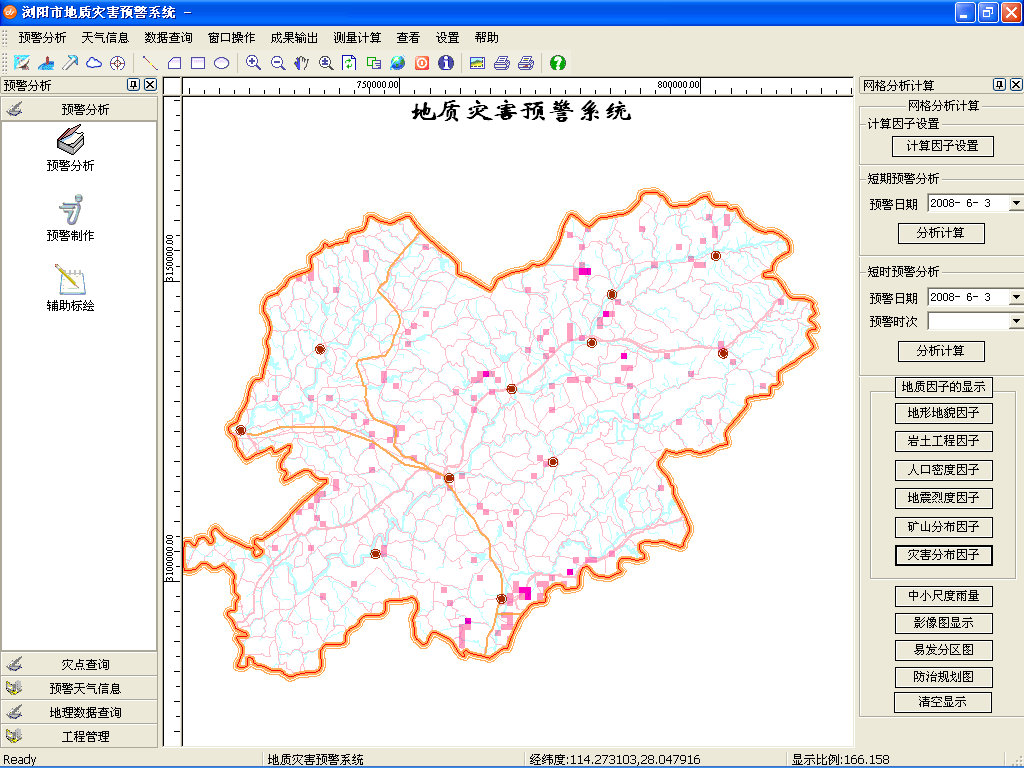Click the globe full-extent toolbar icon

coord(398,63)
